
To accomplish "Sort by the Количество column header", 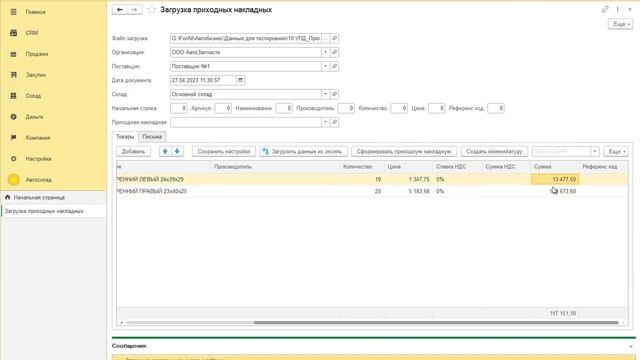I will (x=362, y=167).
